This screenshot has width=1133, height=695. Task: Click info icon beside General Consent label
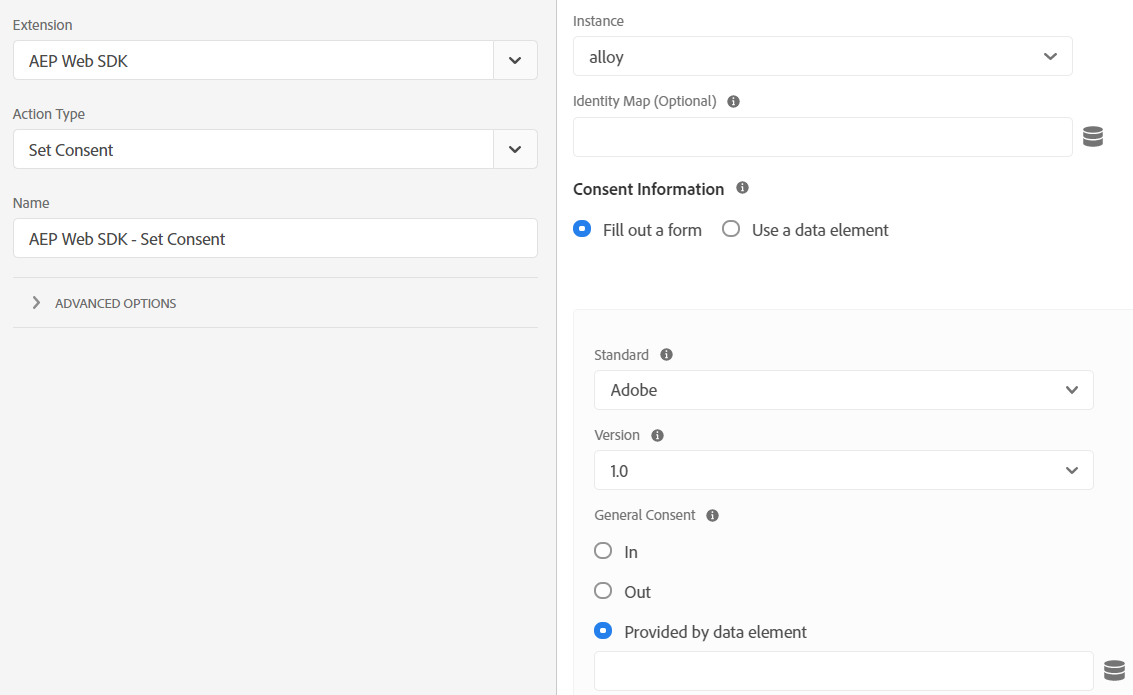(712, 515)
